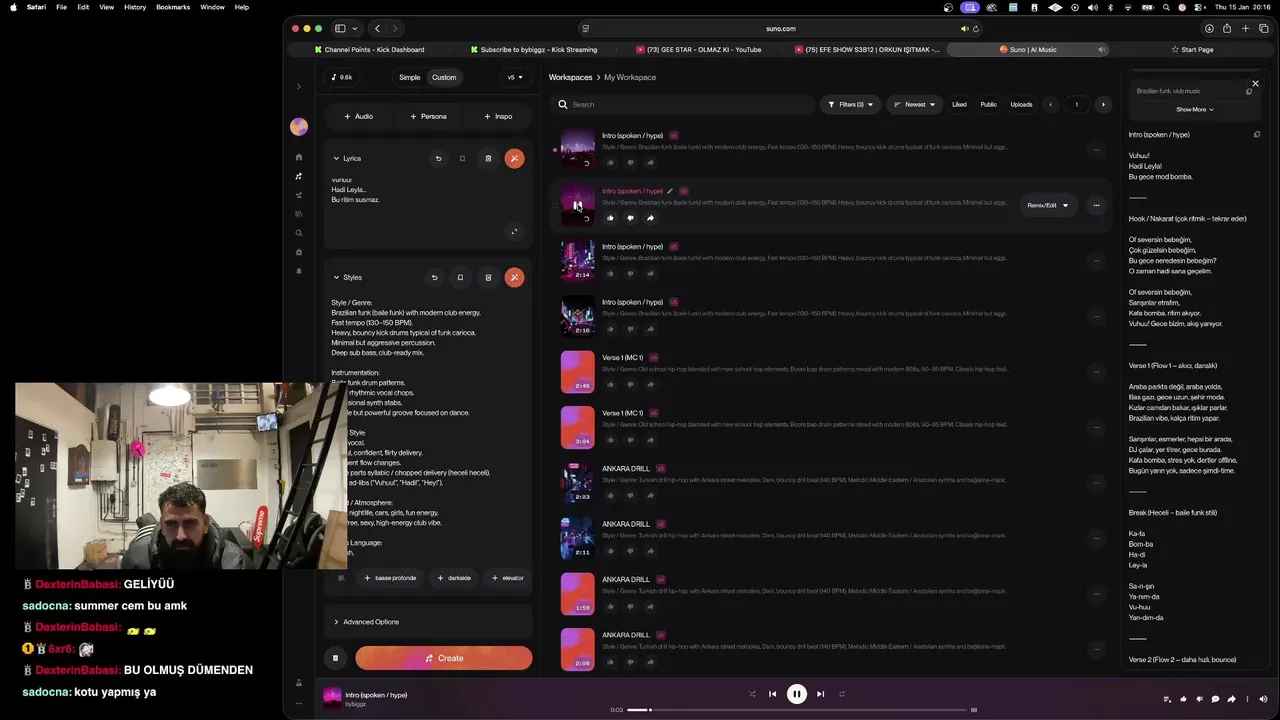
Task: Pause playback in the bottom player
Action: tap(796, 694)
